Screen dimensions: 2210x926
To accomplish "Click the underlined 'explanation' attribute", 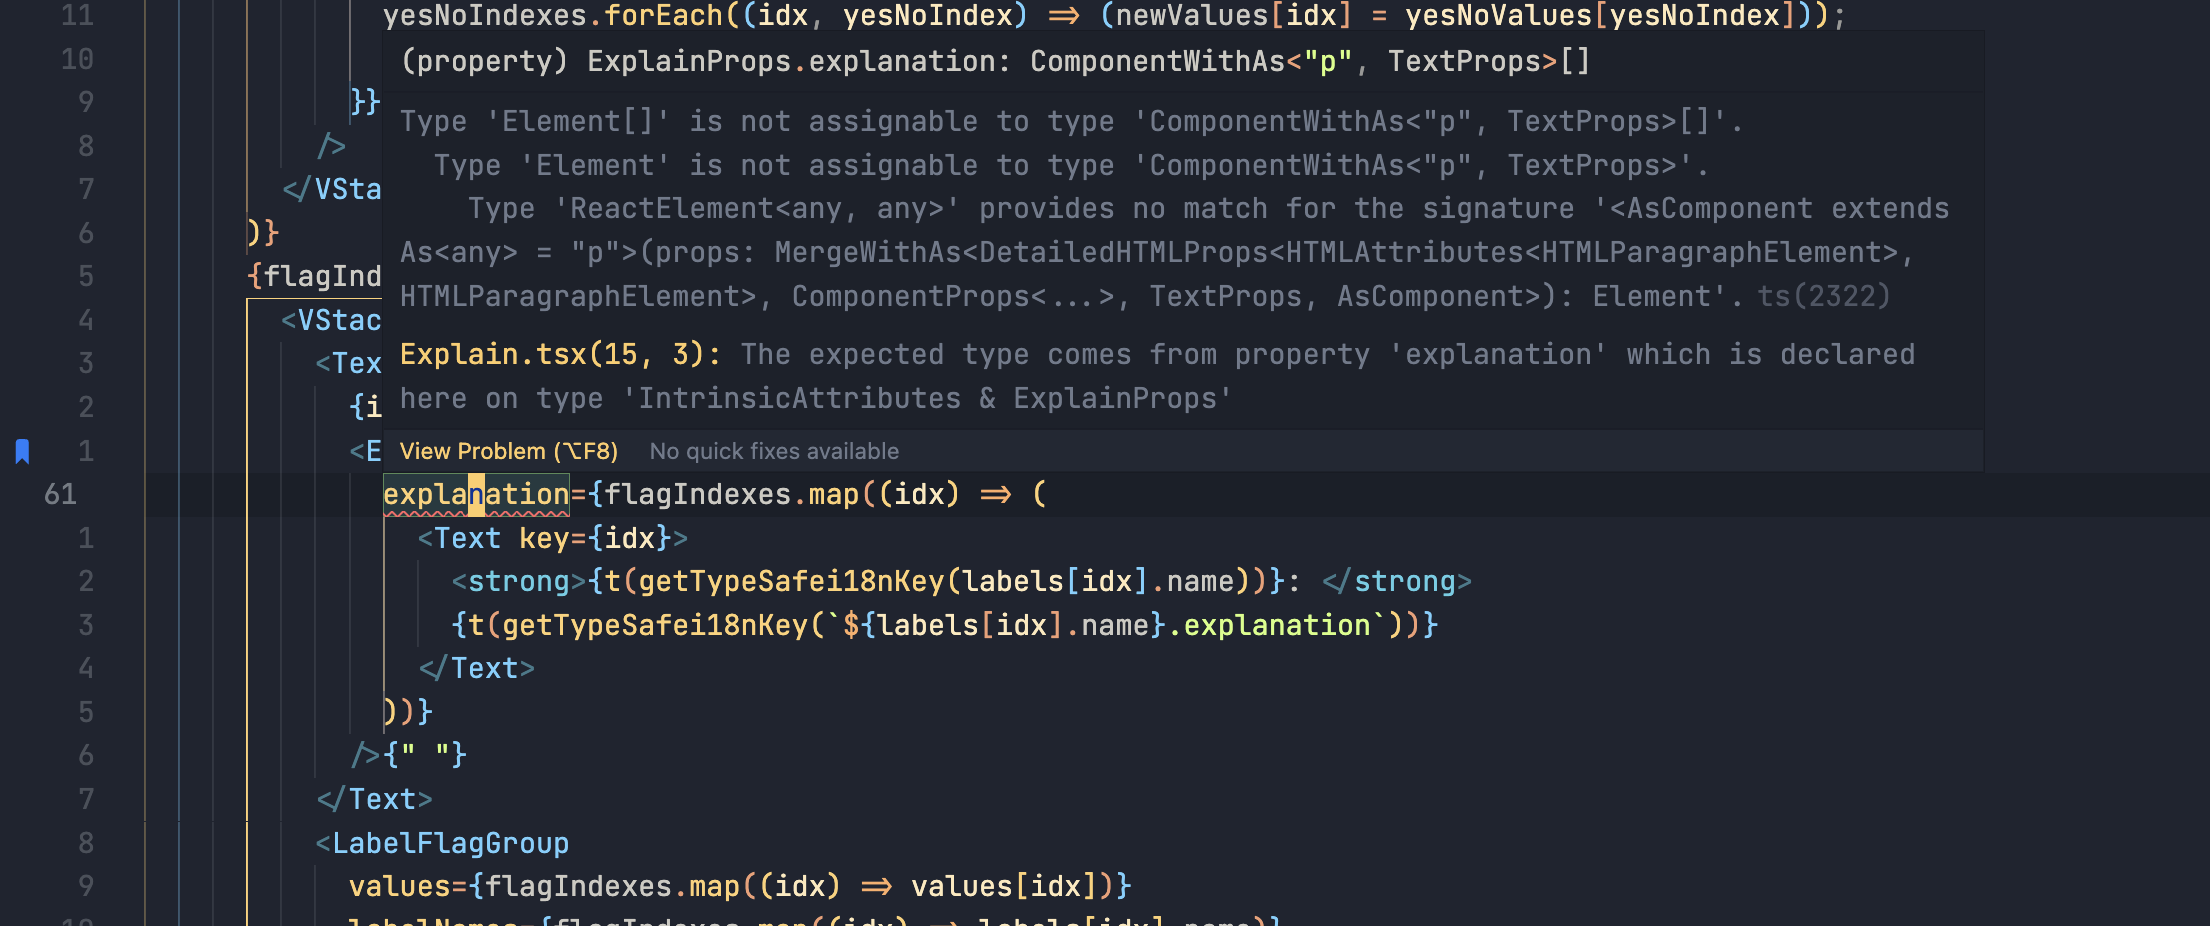I will [476, 494].
